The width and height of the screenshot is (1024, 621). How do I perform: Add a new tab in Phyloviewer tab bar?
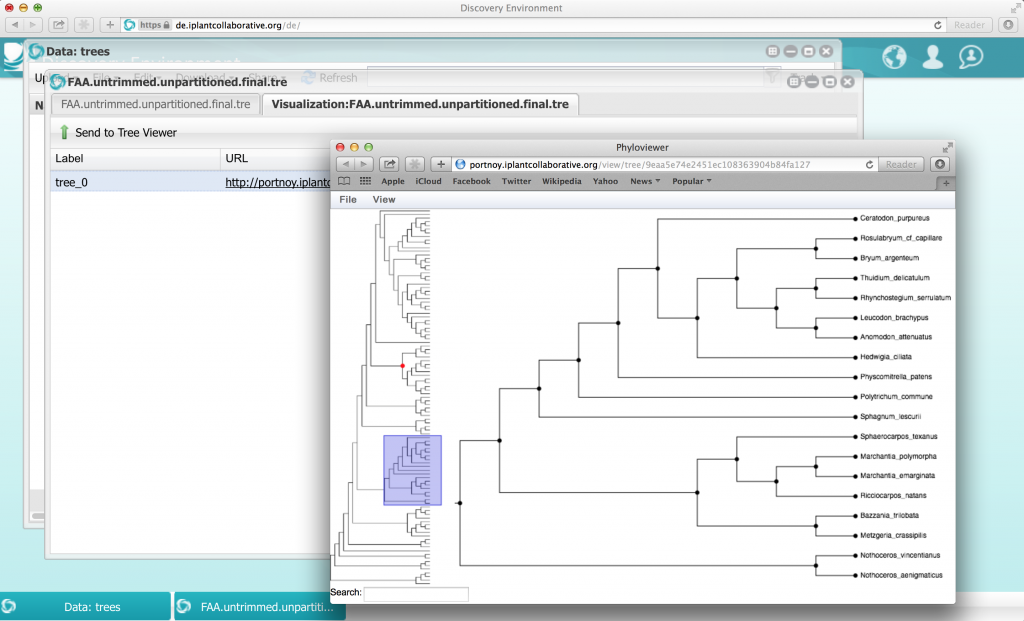coord(946,183)
